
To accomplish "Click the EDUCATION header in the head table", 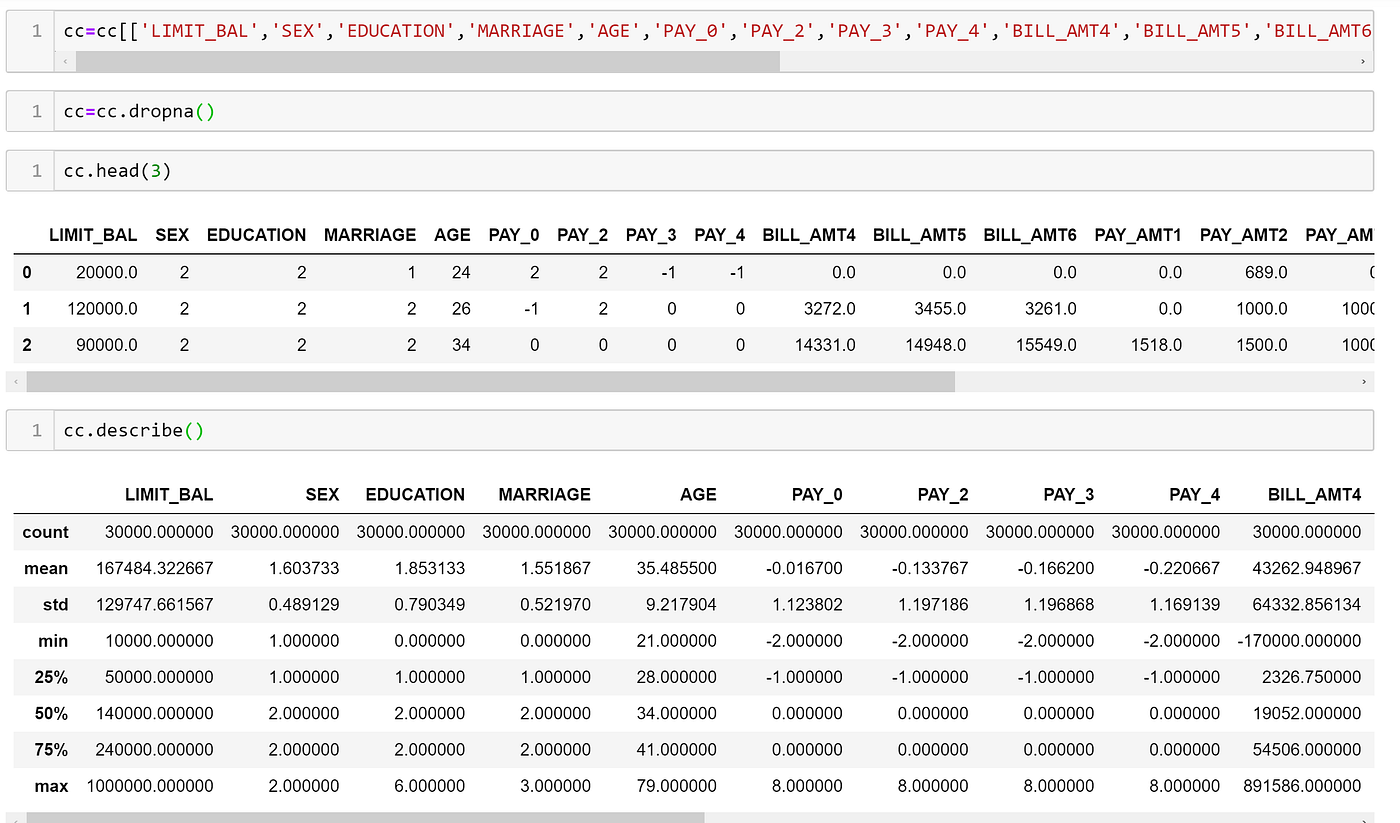I will pyautogui.click(x=256, y=235).
